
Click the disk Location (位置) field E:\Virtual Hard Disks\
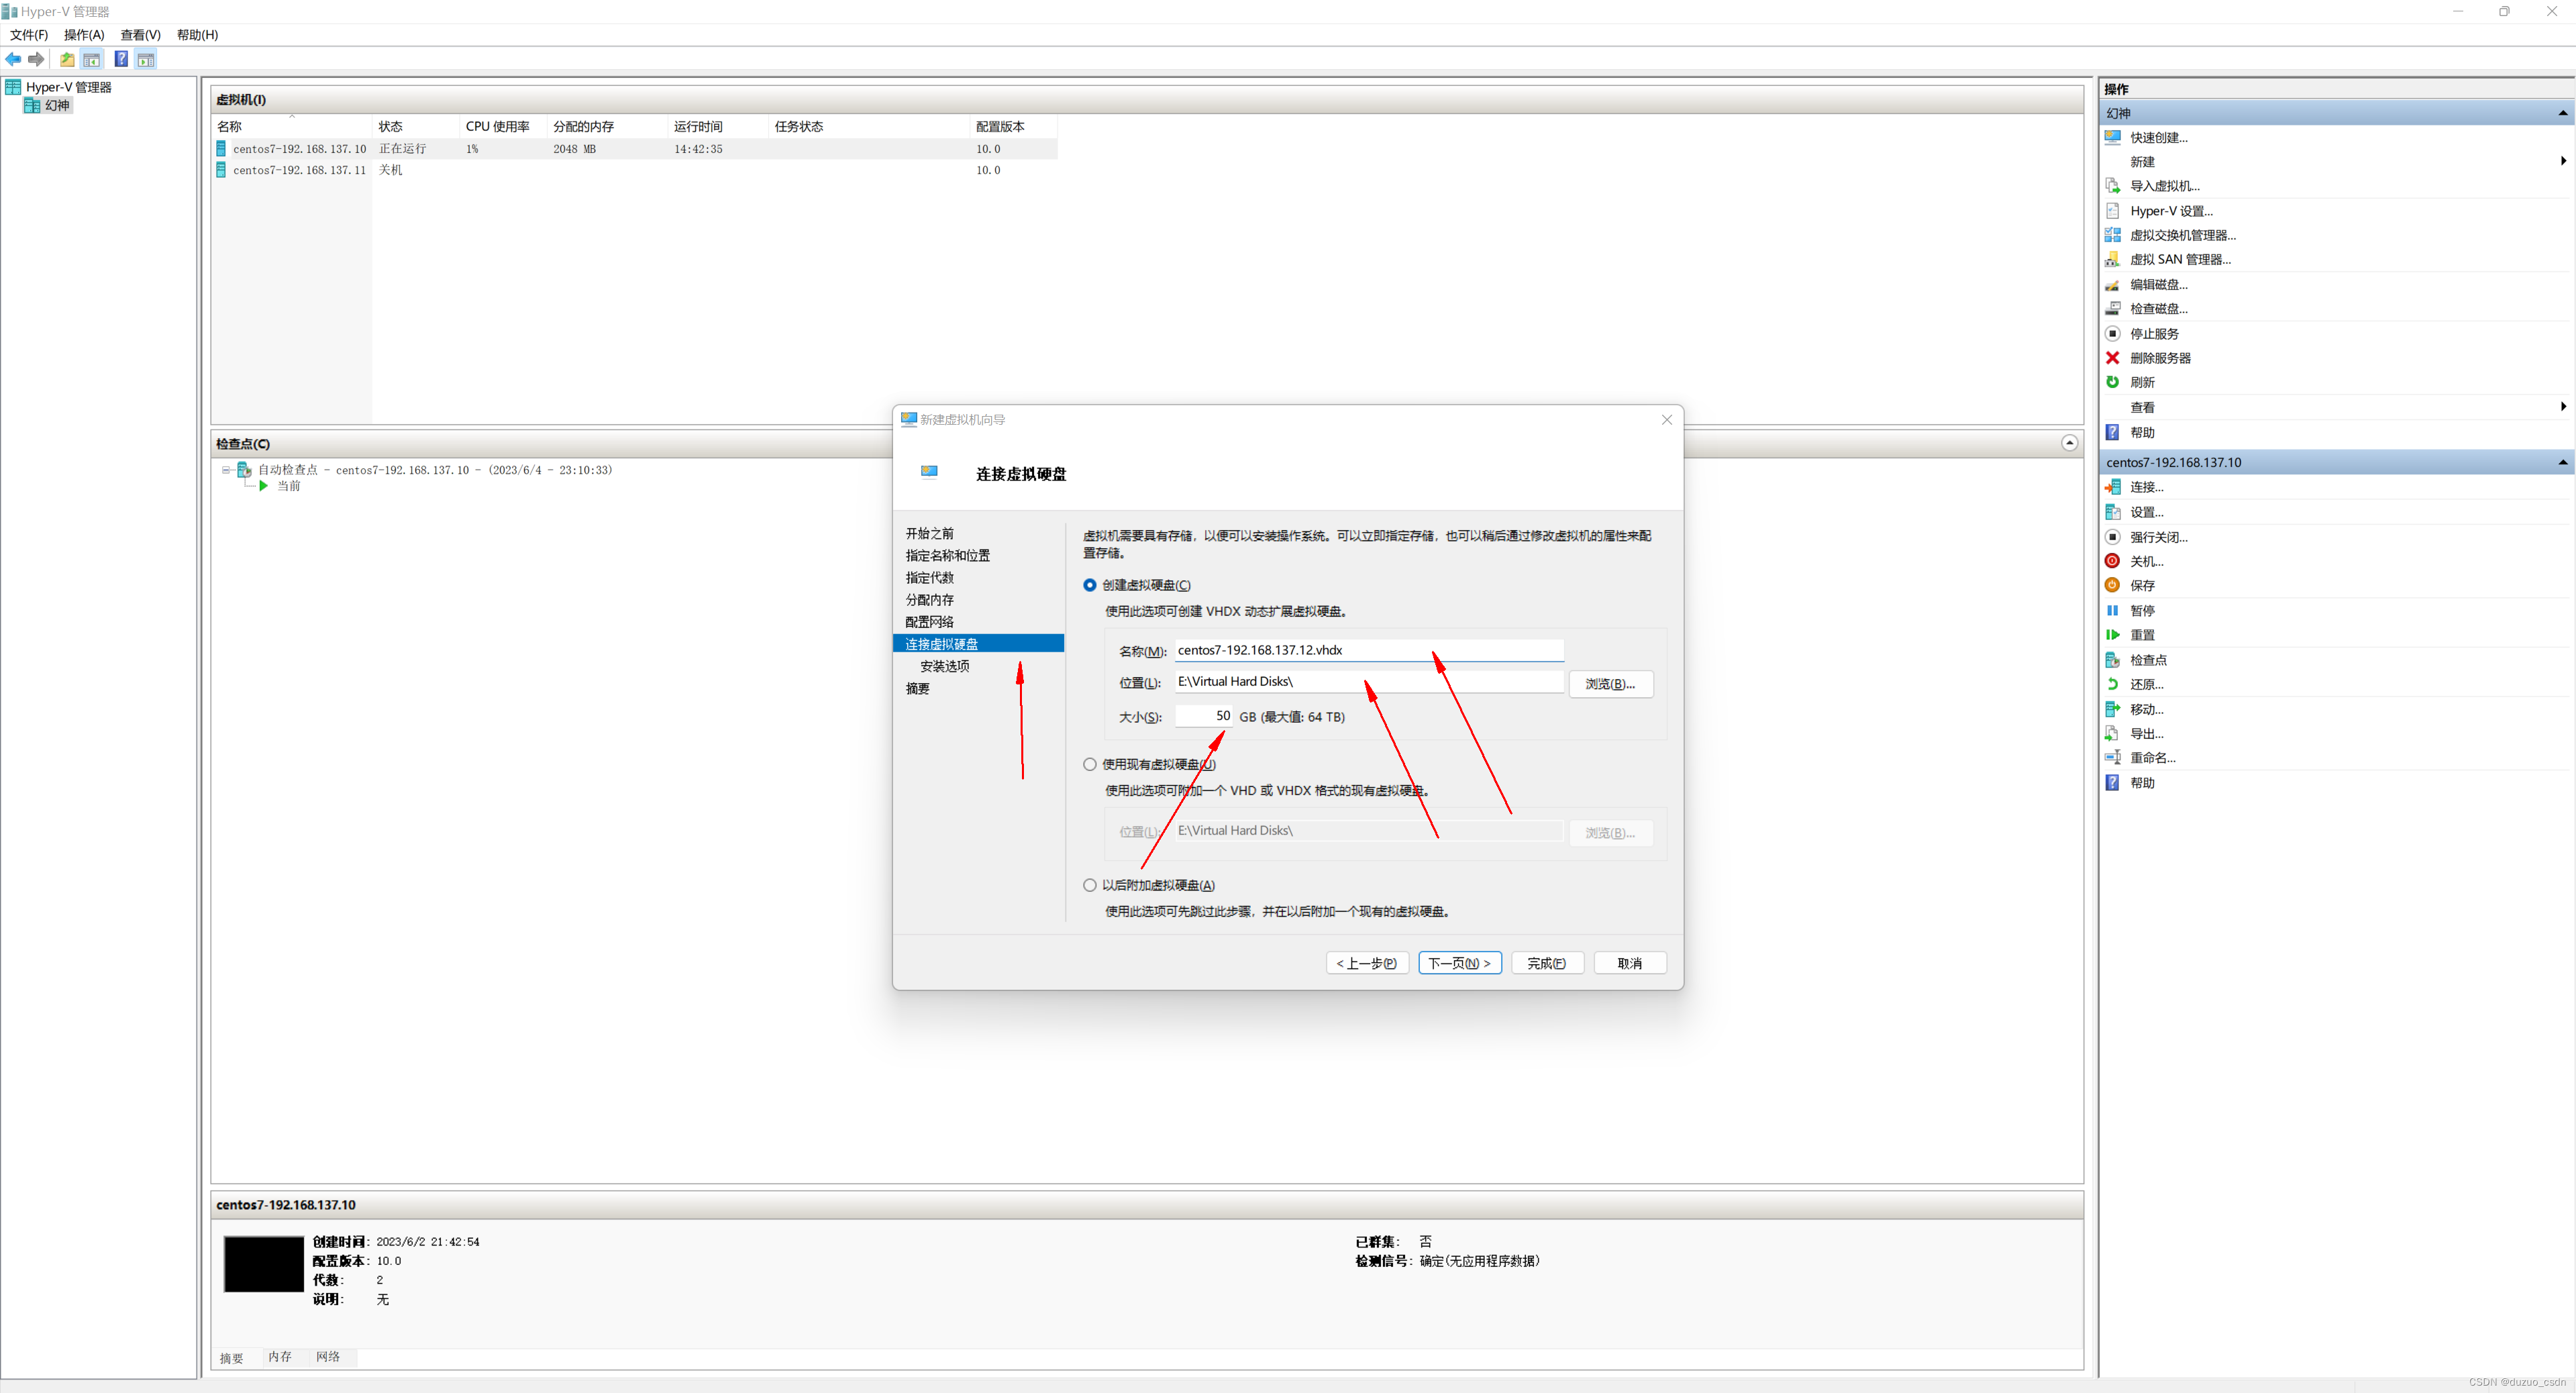[1369, 682]
